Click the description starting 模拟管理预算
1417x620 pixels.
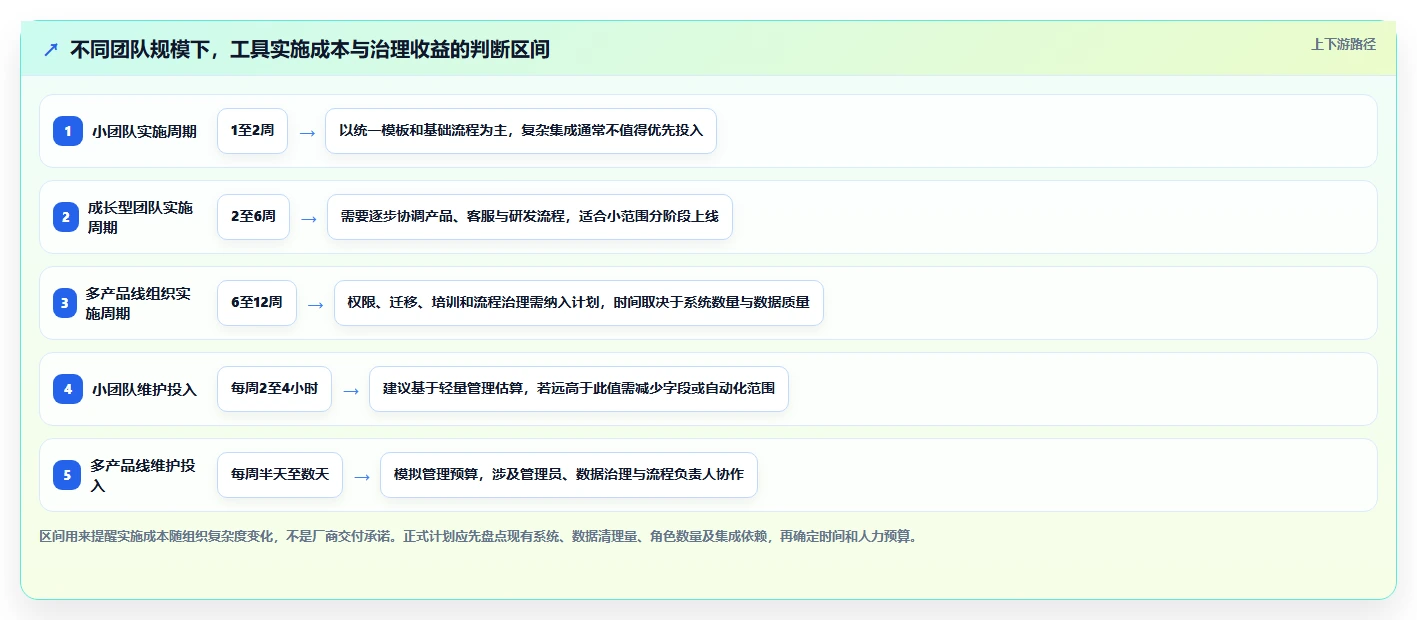click(x=569, y=475)
